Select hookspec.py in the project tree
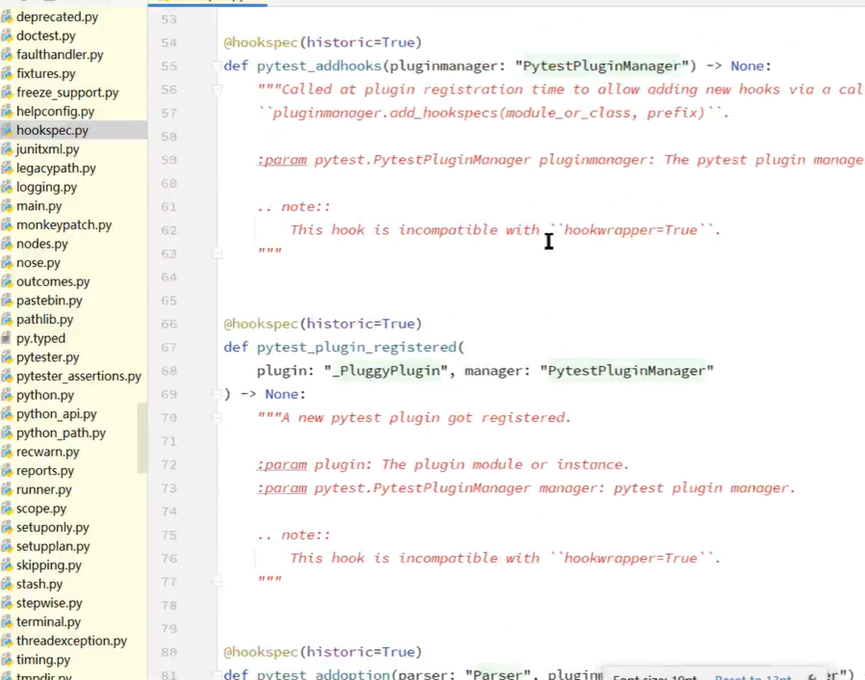Viewport: 865px width, 680px height. 52,130
